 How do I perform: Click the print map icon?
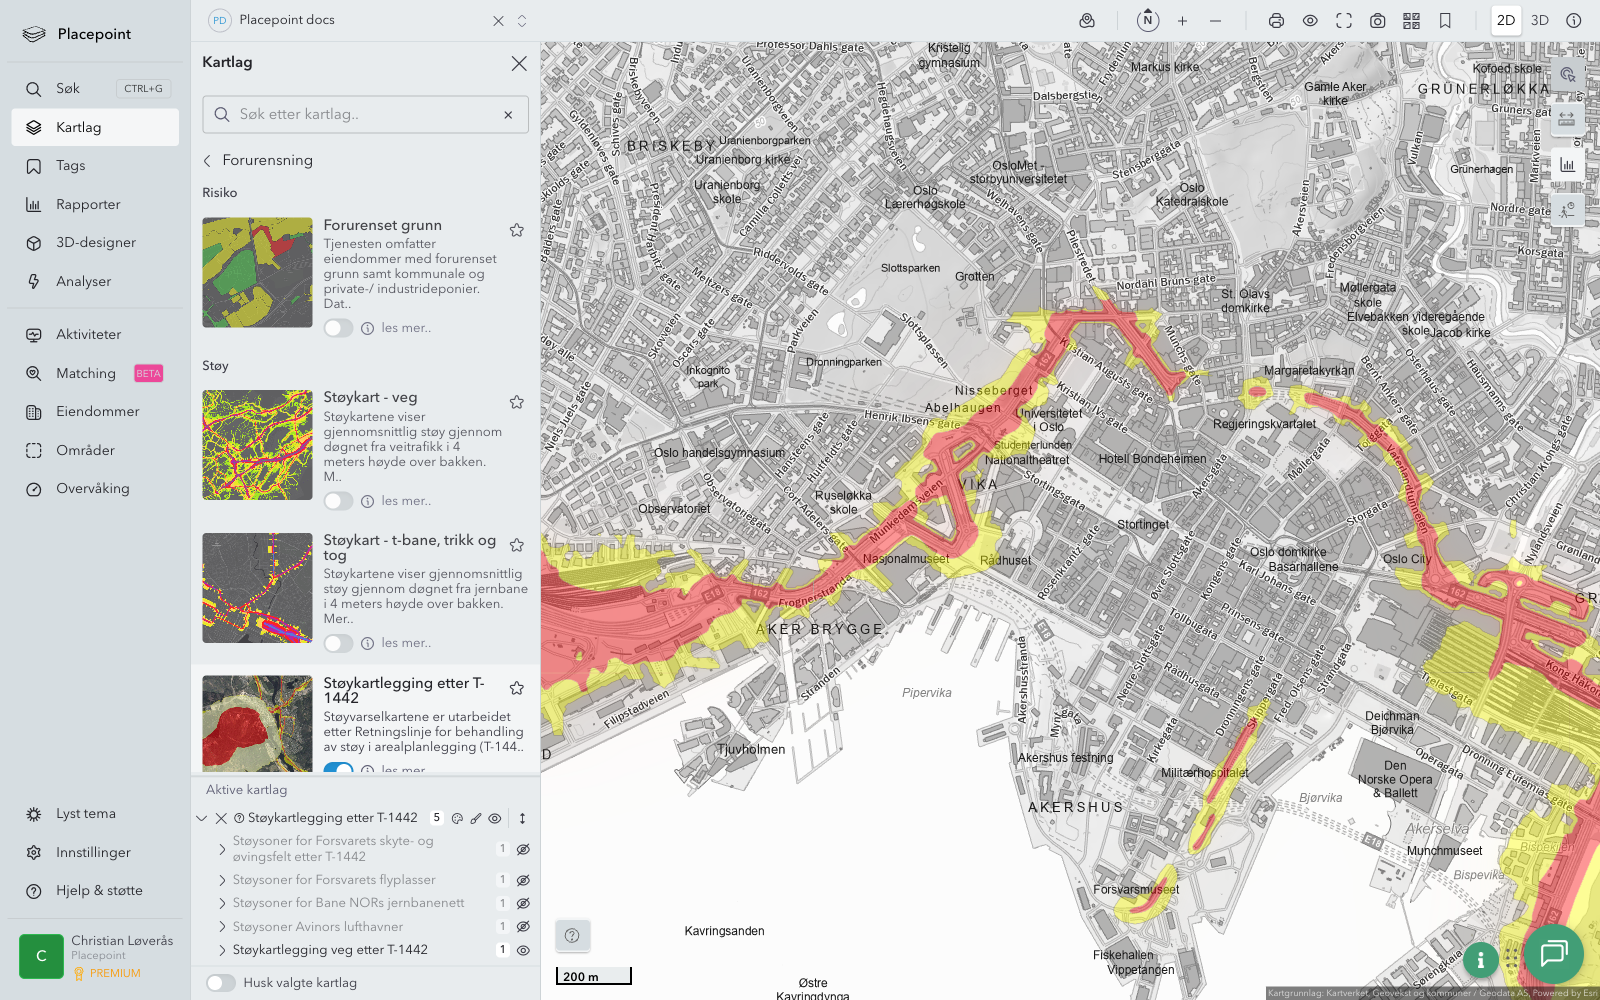point(1276,21)
